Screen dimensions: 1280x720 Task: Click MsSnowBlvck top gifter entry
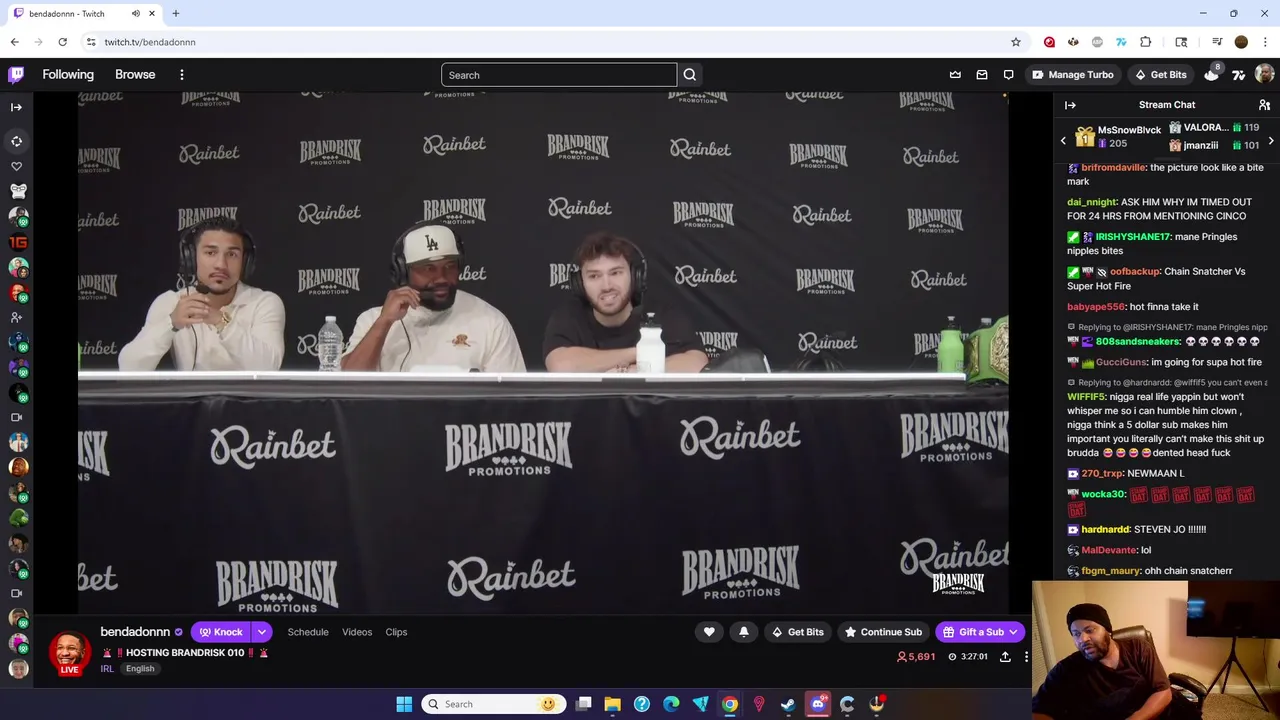[1117, 137]
